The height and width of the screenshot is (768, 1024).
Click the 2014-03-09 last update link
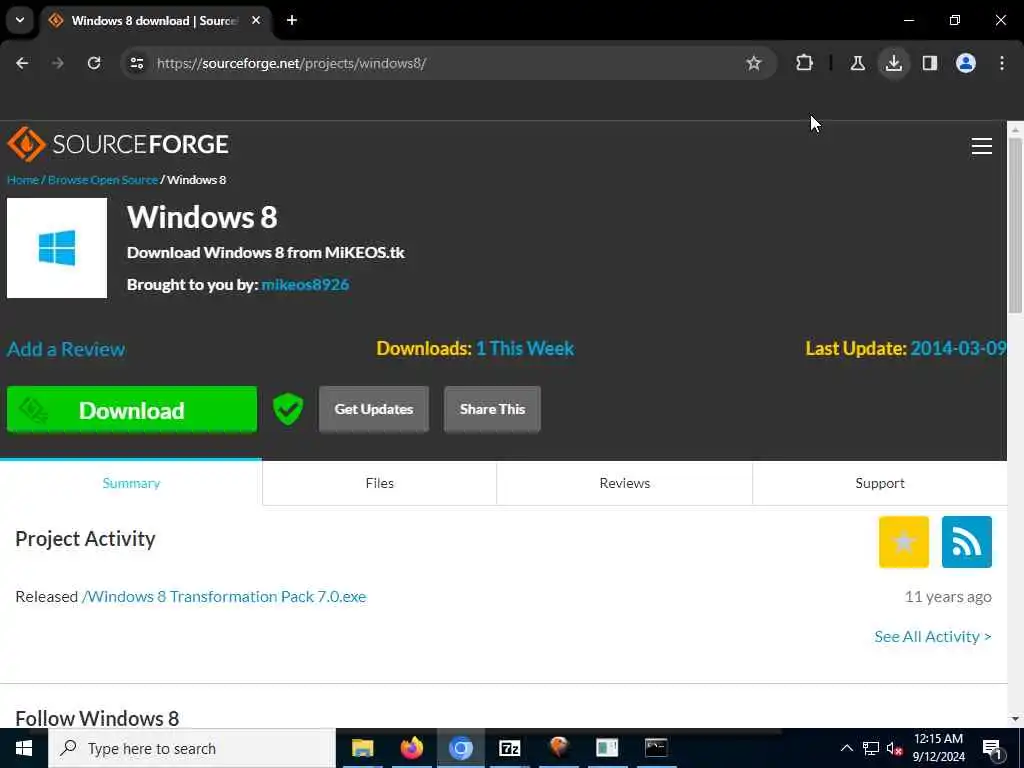pos(958,348)
